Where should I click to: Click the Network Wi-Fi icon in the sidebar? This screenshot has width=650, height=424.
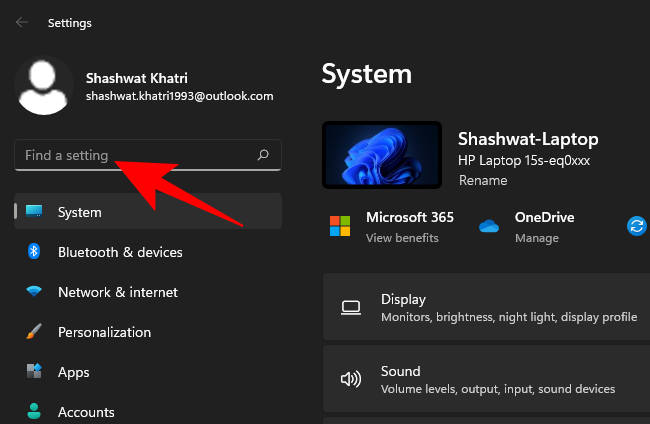coord(34,292)
